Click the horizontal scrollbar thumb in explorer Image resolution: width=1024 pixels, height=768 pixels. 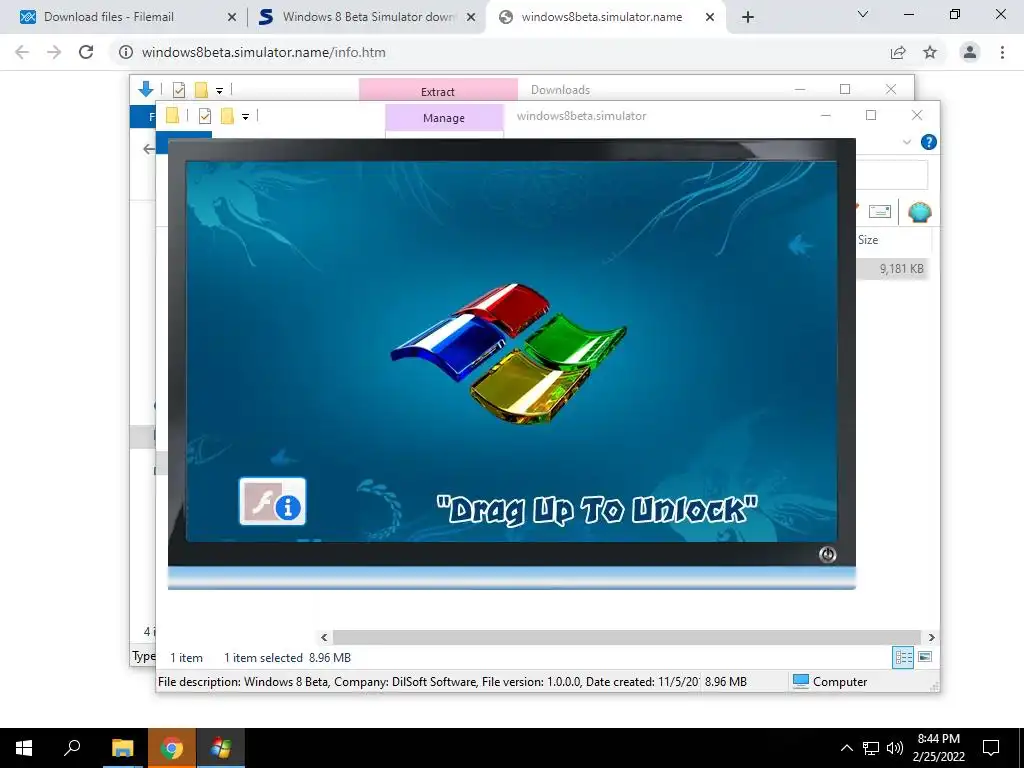[x=626, y=637]
